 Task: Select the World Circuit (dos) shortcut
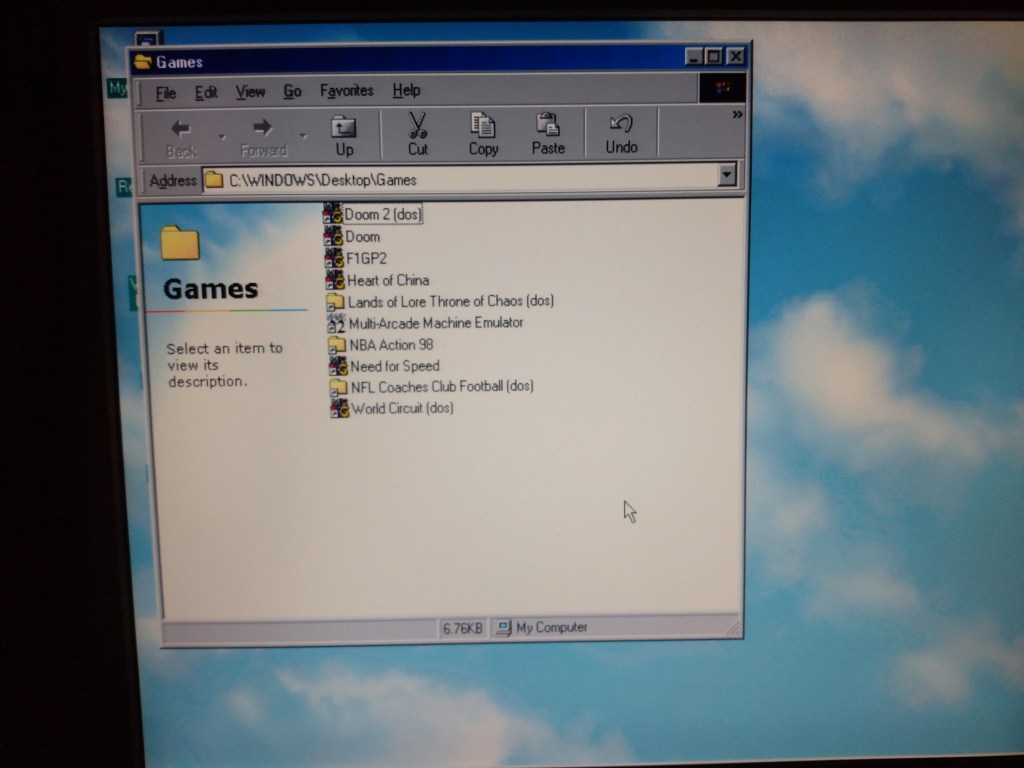pyautogui.click(x=402, y=408)
